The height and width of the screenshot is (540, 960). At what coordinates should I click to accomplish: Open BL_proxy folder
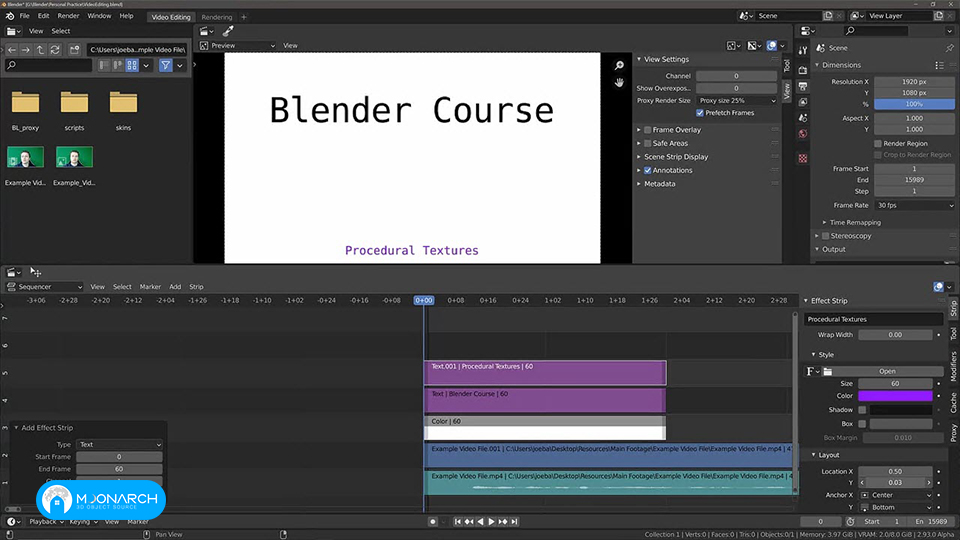coord(25,110)
